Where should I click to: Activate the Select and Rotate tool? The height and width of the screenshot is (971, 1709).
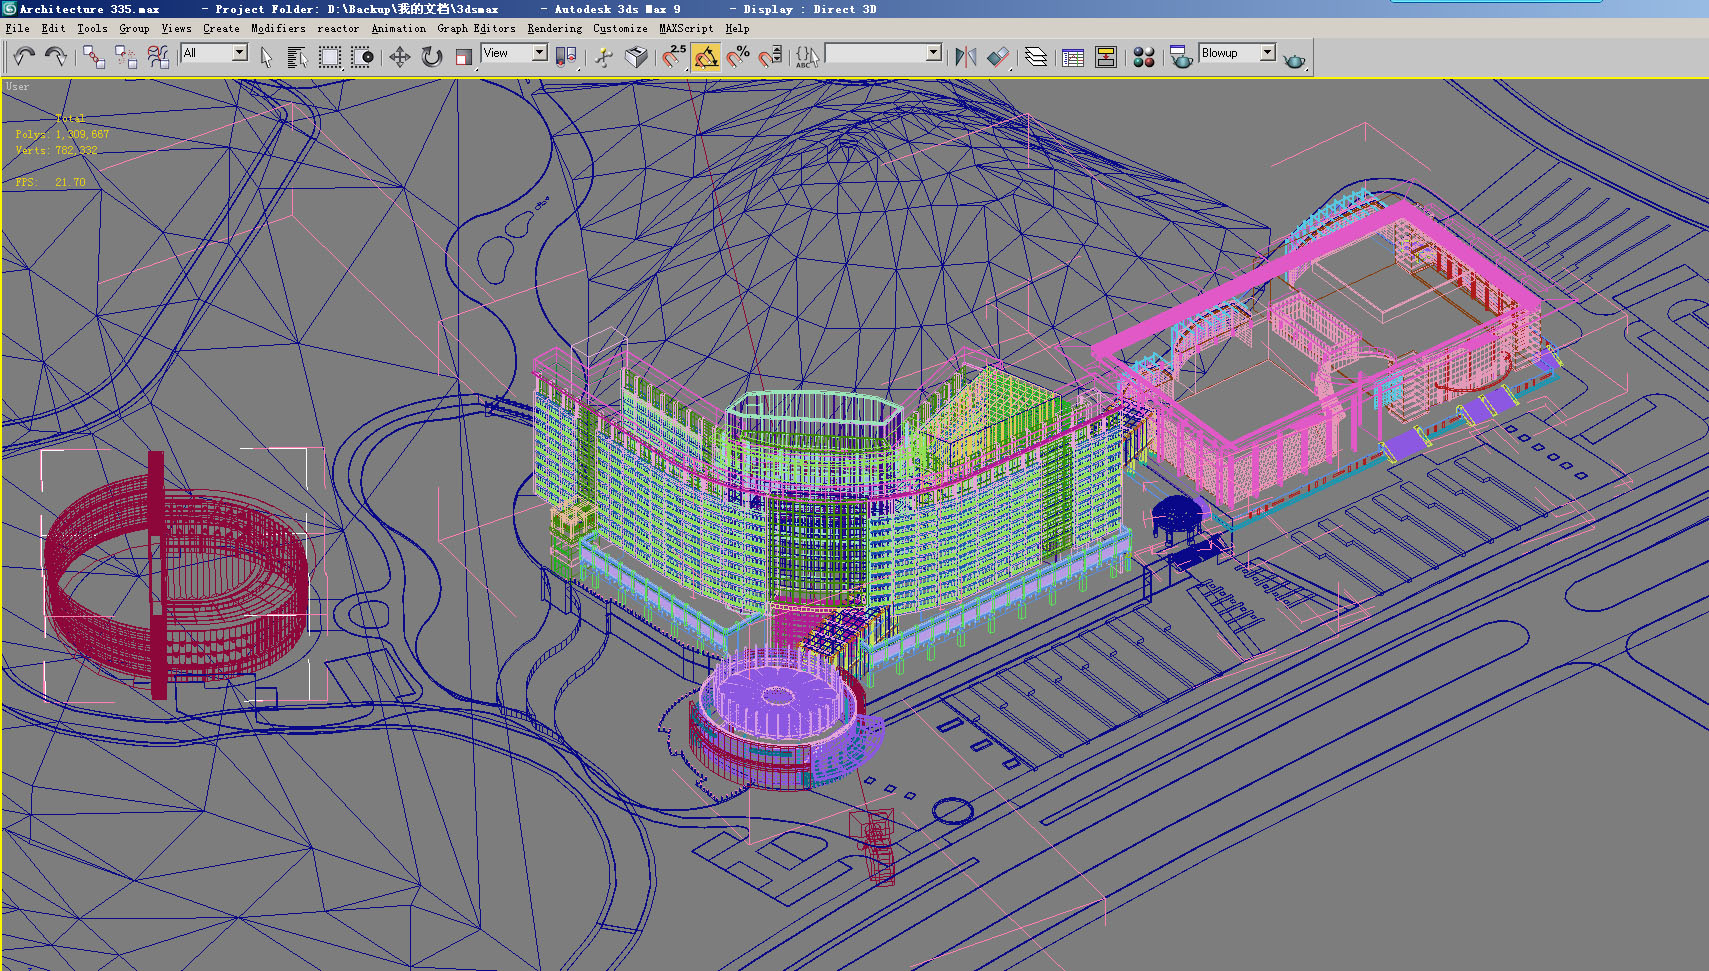(x=431, y=57)
